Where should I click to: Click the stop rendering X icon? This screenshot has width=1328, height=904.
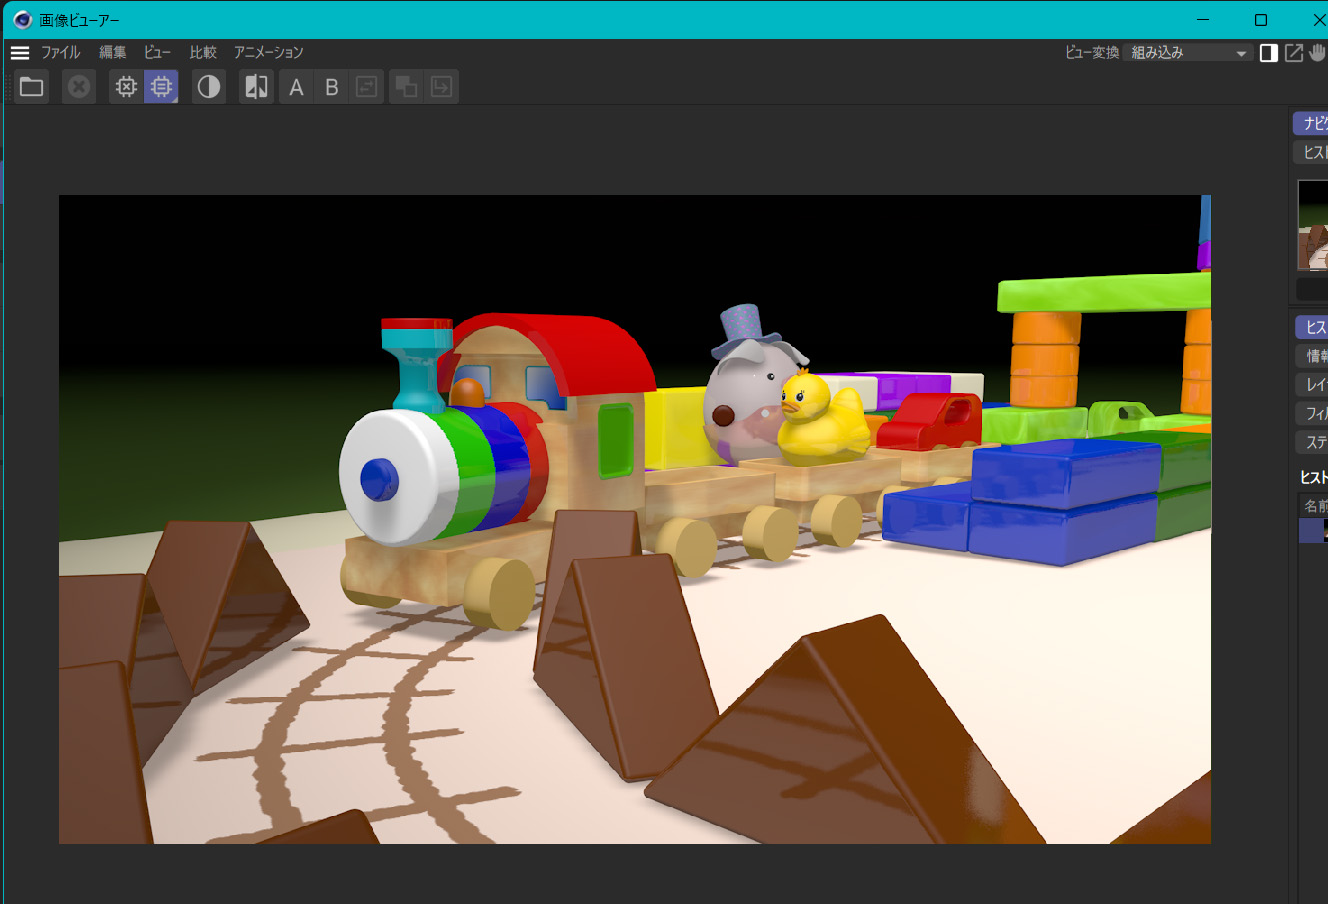coord(78,87)
